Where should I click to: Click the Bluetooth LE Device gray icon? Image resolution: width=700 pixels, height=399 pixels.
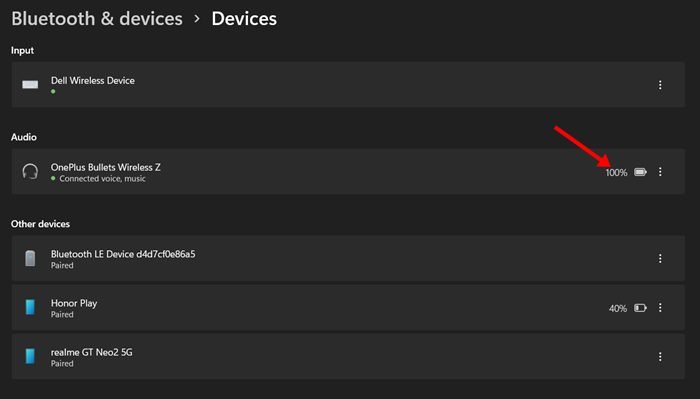30,258
